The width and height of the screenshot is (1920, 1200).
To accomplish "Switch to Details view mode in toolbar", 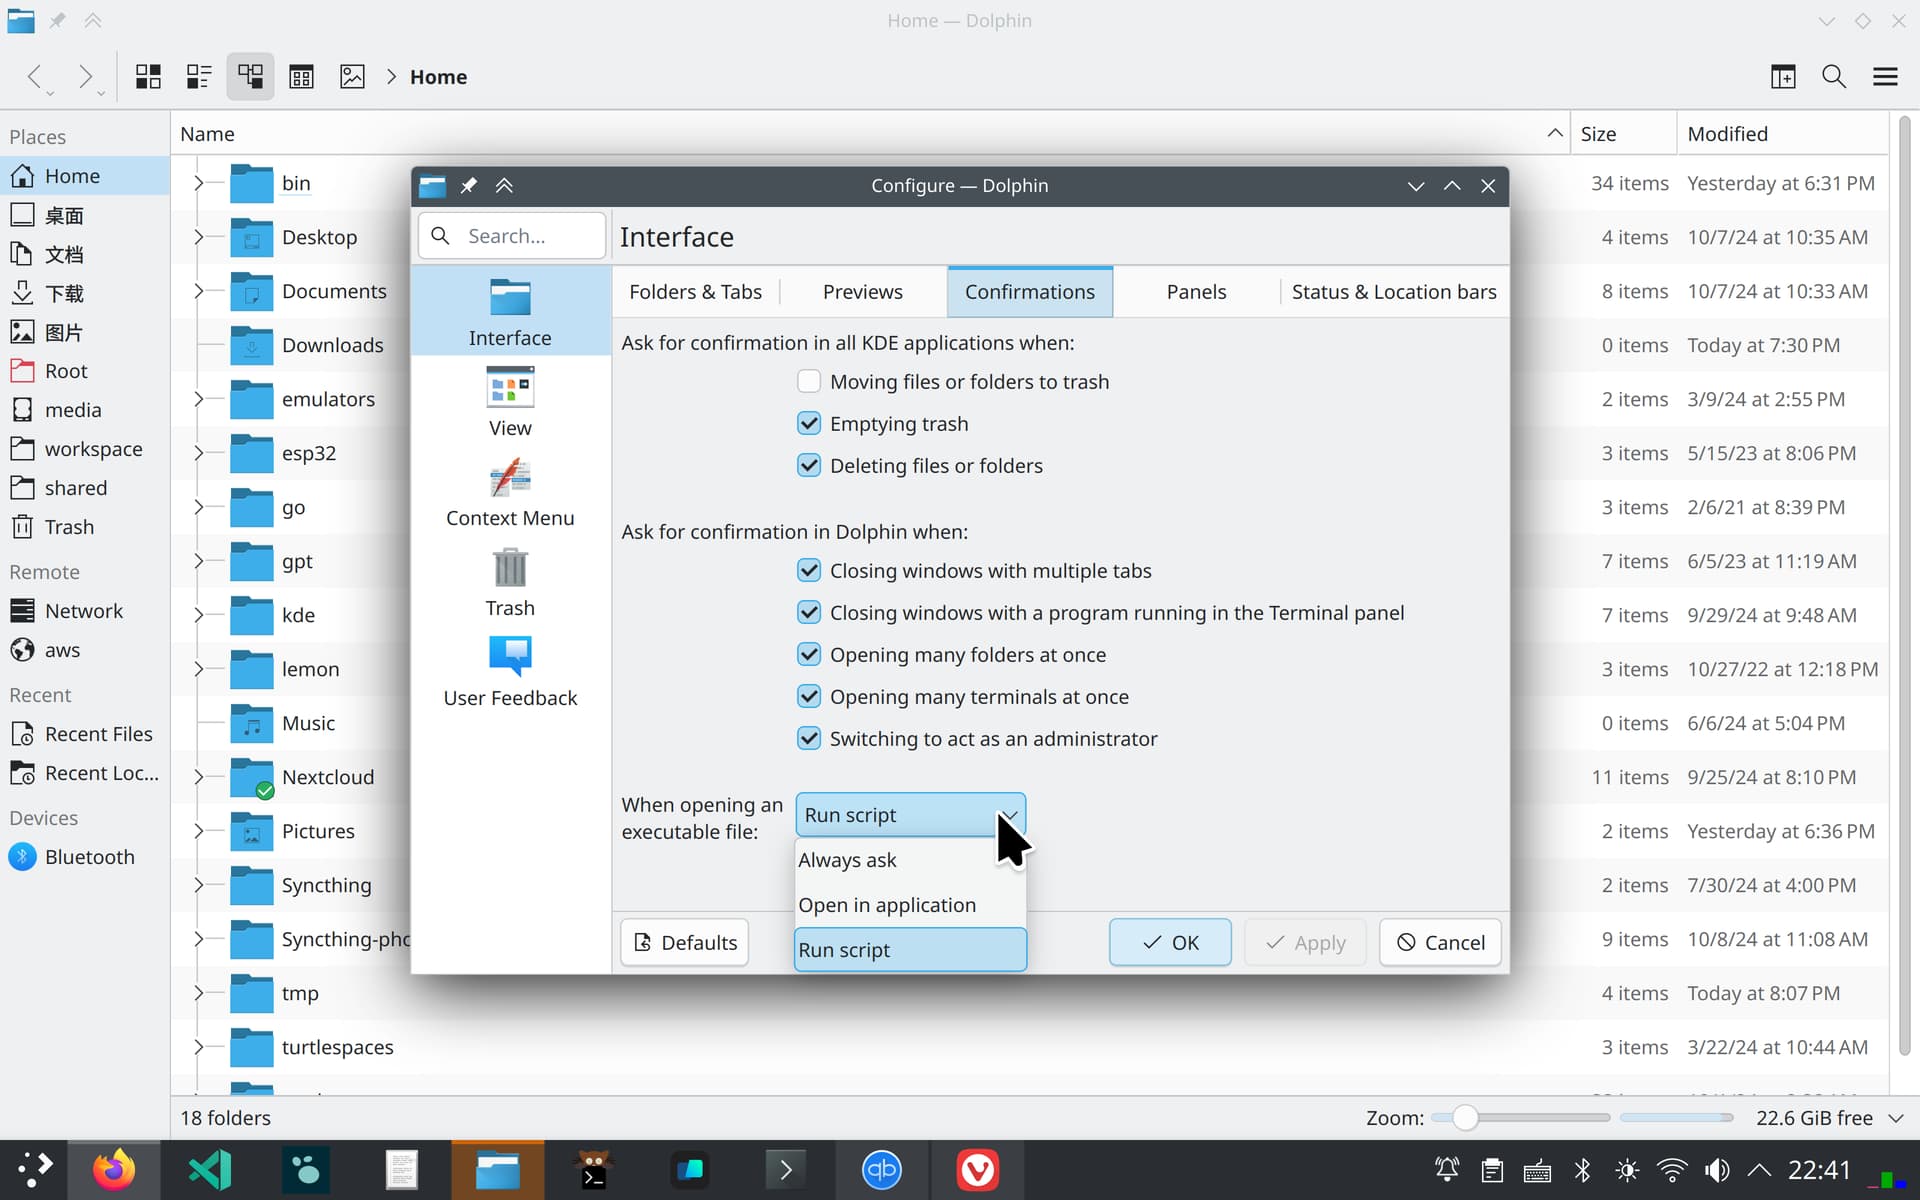I will [x=250, y=77].
